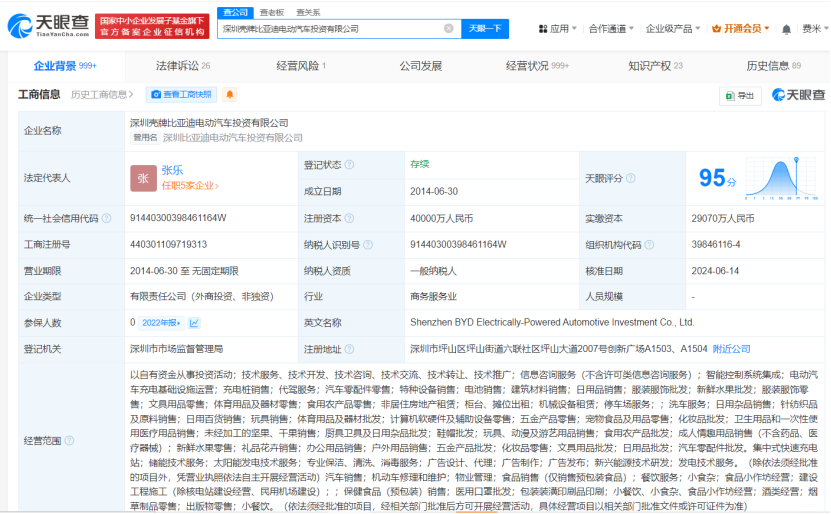
Task: Click the 附近公司 link
Action: click(x=731, y=349)
